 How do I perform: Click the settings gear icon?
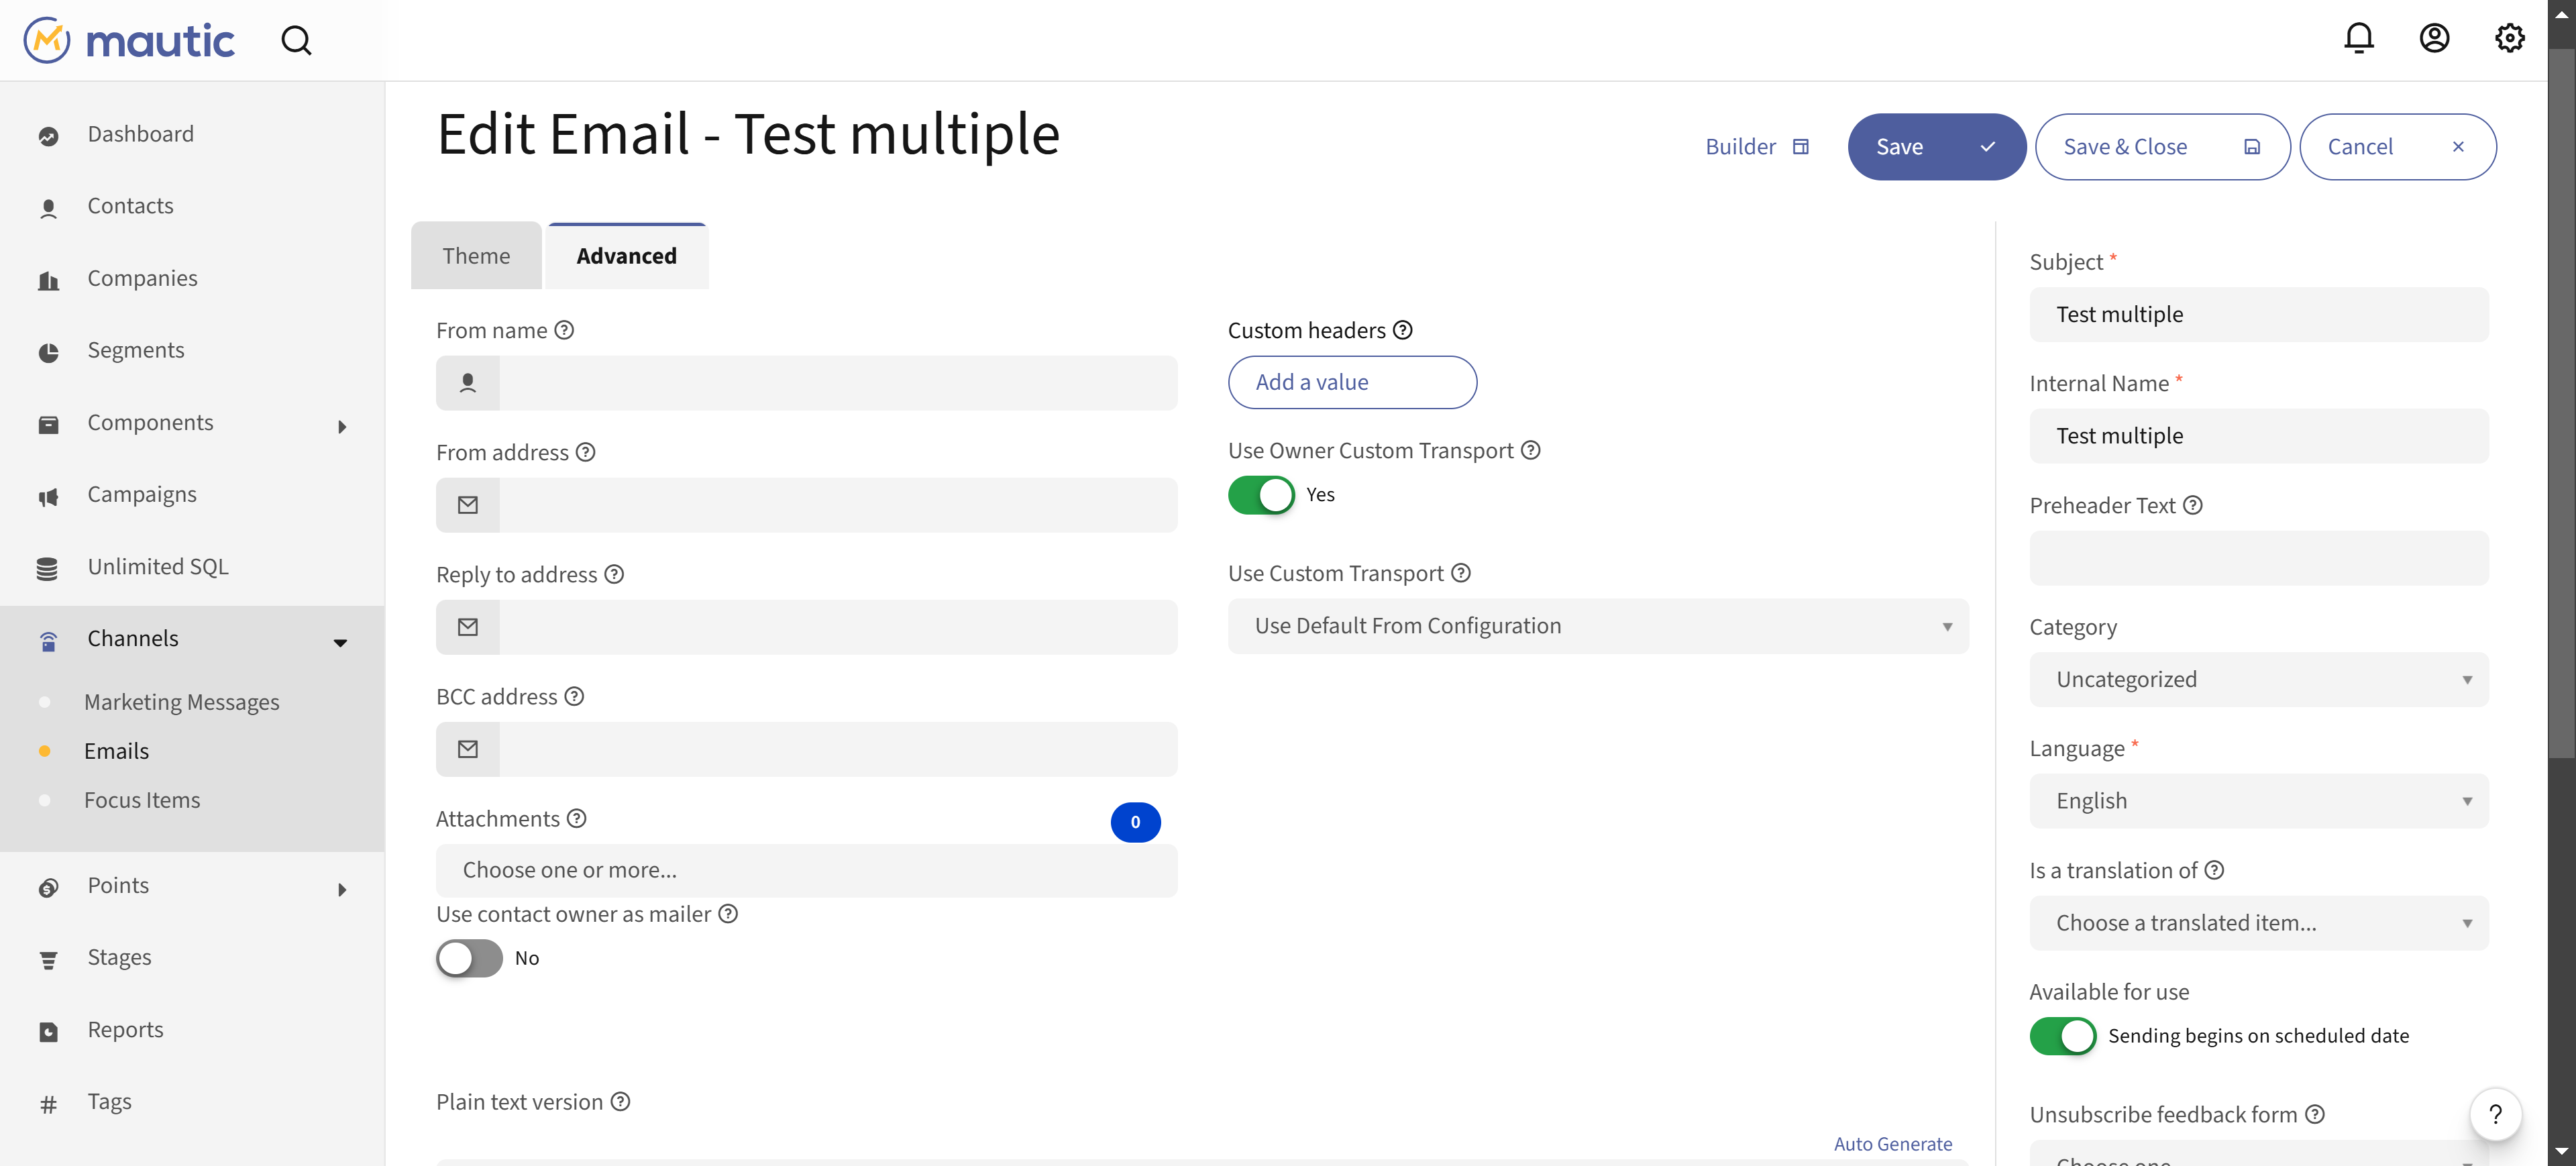click(2510, 40)
